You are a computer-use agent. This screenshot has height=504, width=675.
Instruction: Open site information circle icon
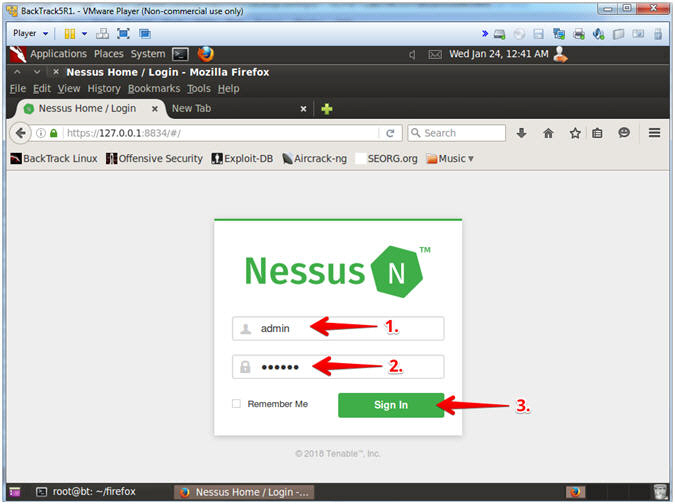(x=40, y=133)
